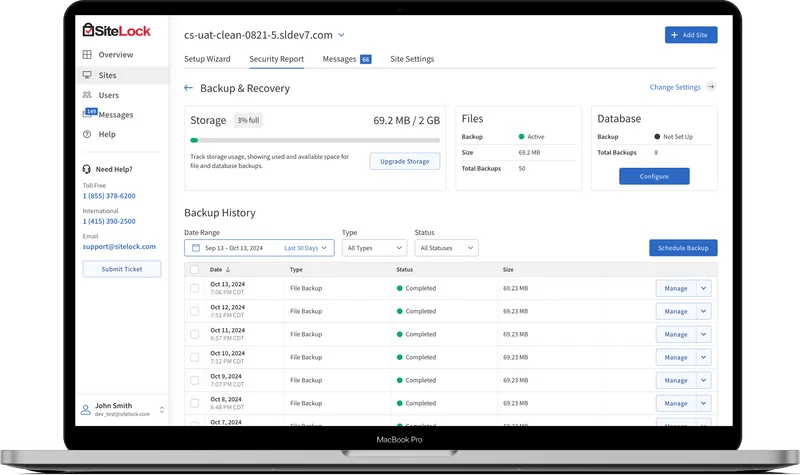Open the Last 30 Days date range dropdown
Image resolution: width=800 pixels, height=475 pixels.
point(306,248)
